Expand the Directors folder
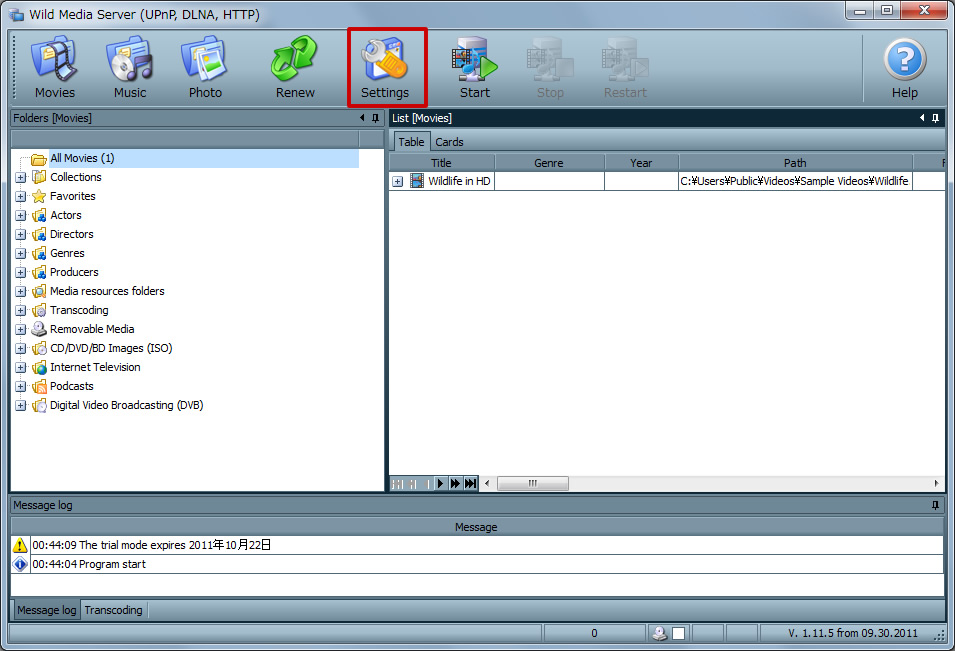This screenshot has height=651, width=955. 21,234
